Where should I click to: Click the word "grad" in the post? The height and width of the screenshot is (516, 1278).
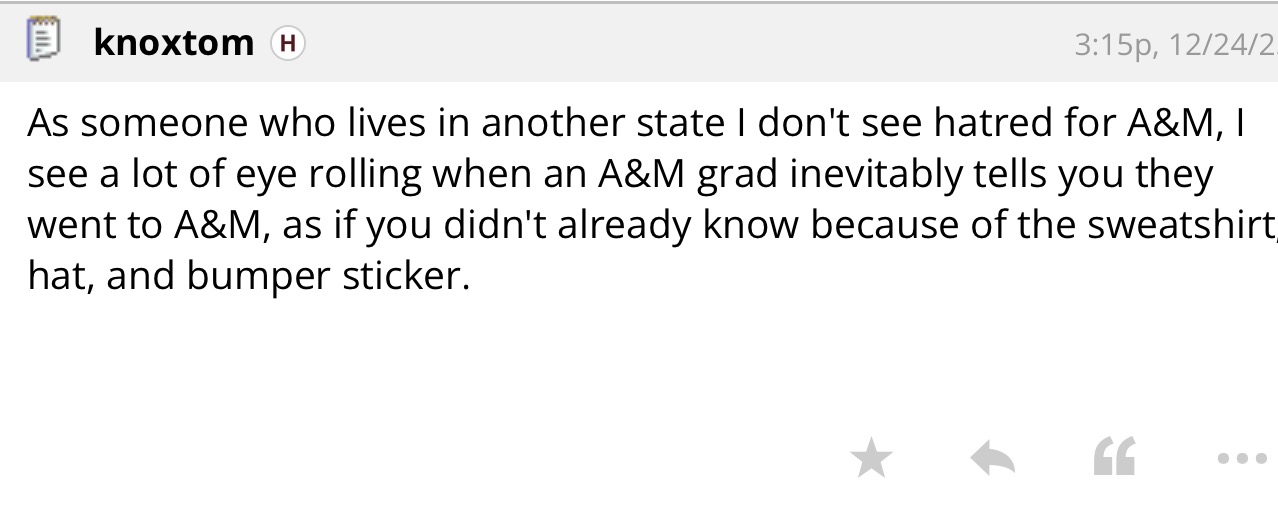[735, 175]
